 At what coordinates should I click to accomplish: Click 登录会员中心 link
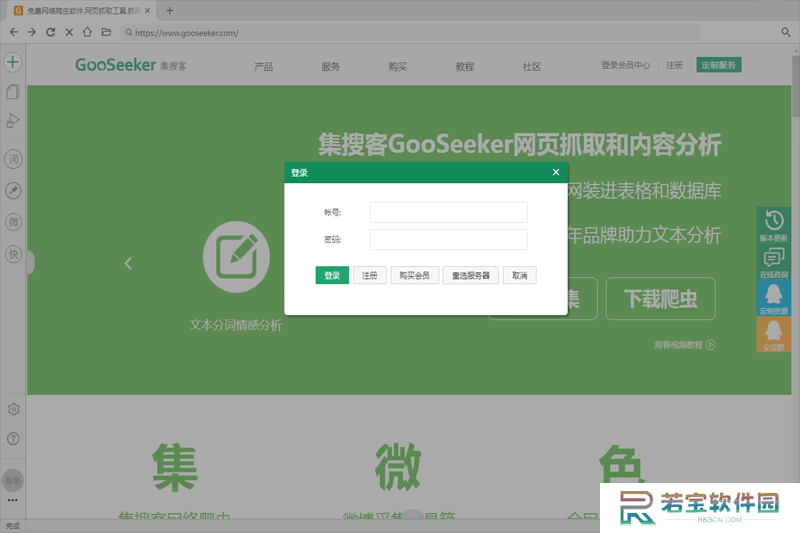[626, 65]
